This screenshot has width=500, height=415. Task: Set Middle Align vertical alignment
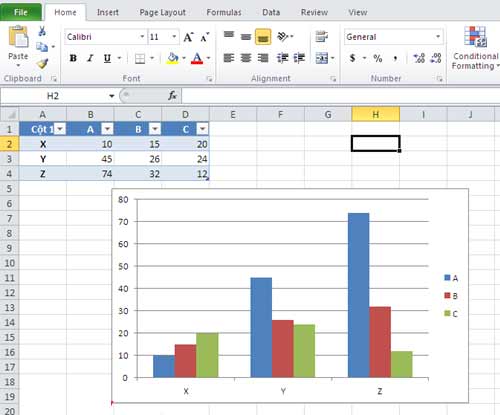(x=246, y=37)
